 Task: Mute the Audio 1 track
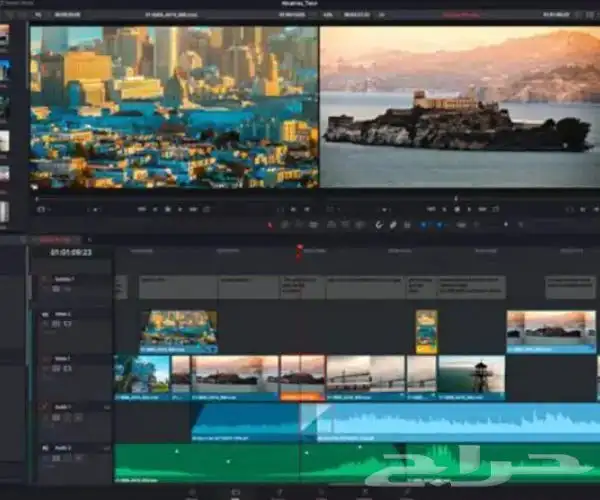78,418
